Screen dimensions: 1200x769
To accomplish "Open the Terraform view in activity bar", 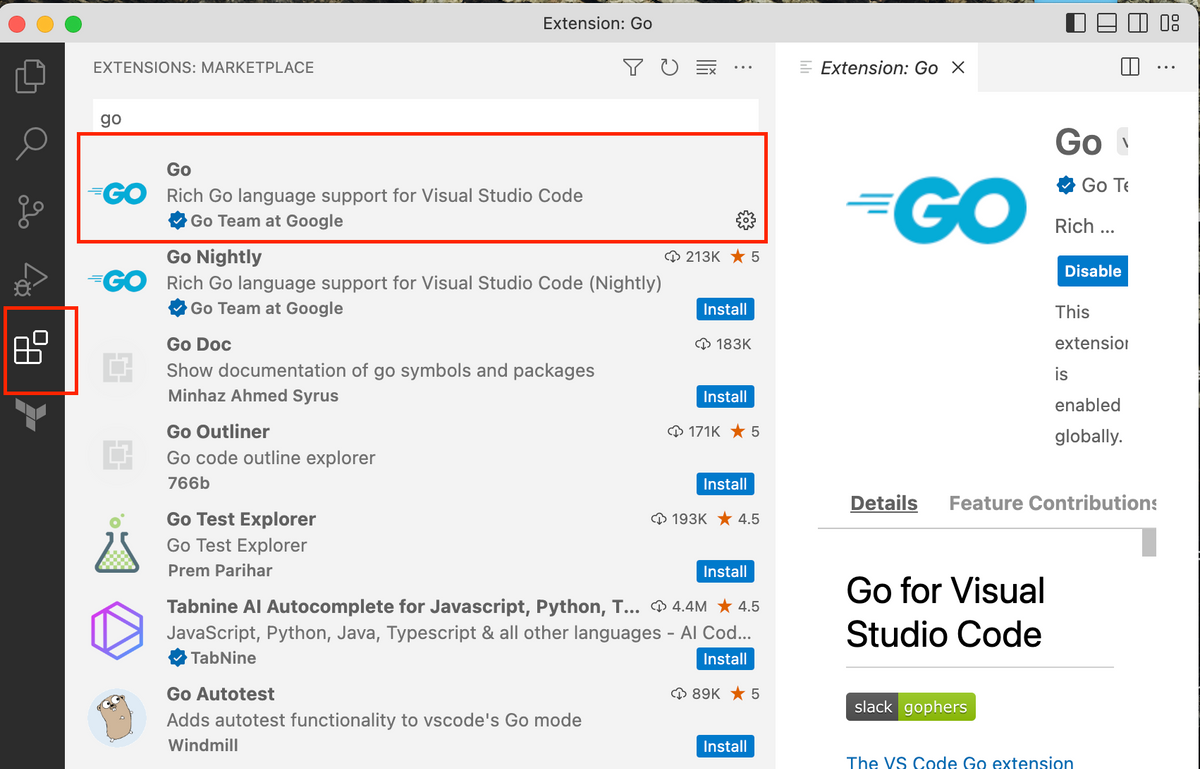I will [31, 414].
